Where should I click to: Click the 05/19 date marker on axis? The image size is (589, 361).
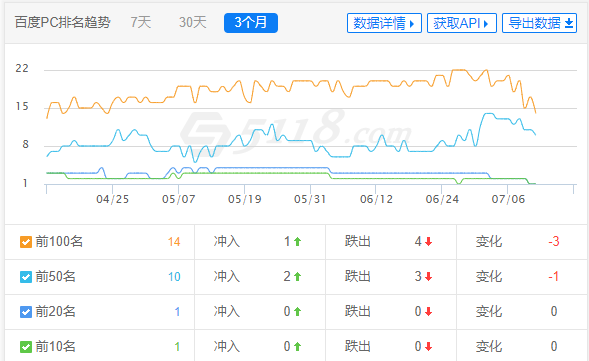(245, 199)
